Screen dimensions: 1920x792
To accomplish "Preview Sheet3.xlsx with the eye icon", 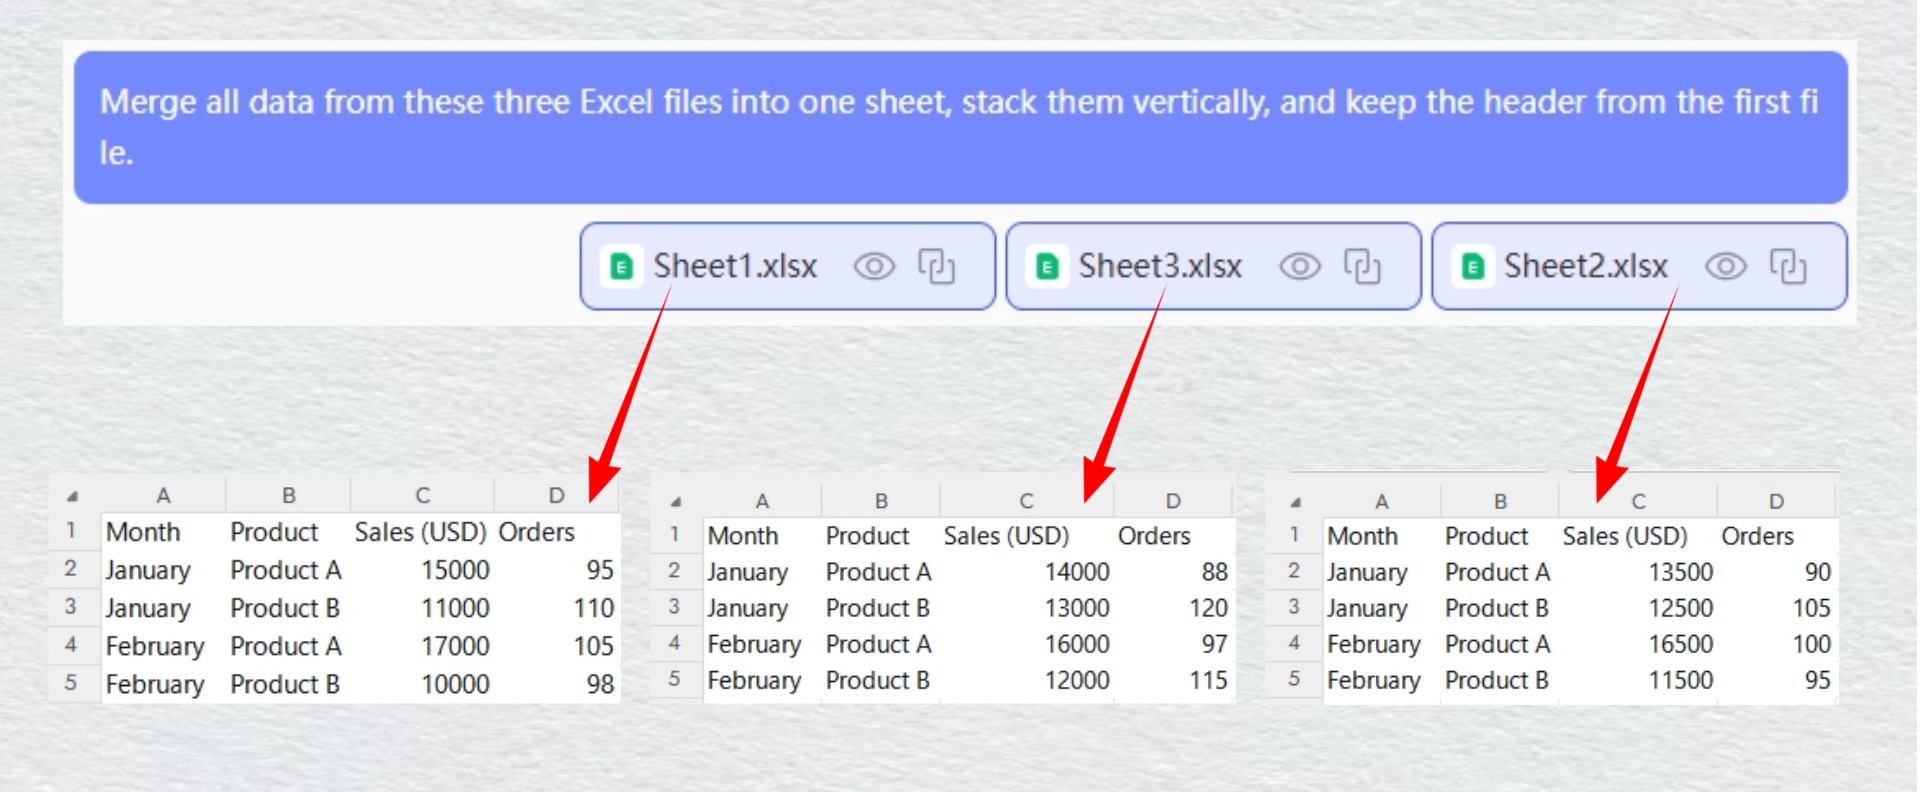I will coord(1300,267).
